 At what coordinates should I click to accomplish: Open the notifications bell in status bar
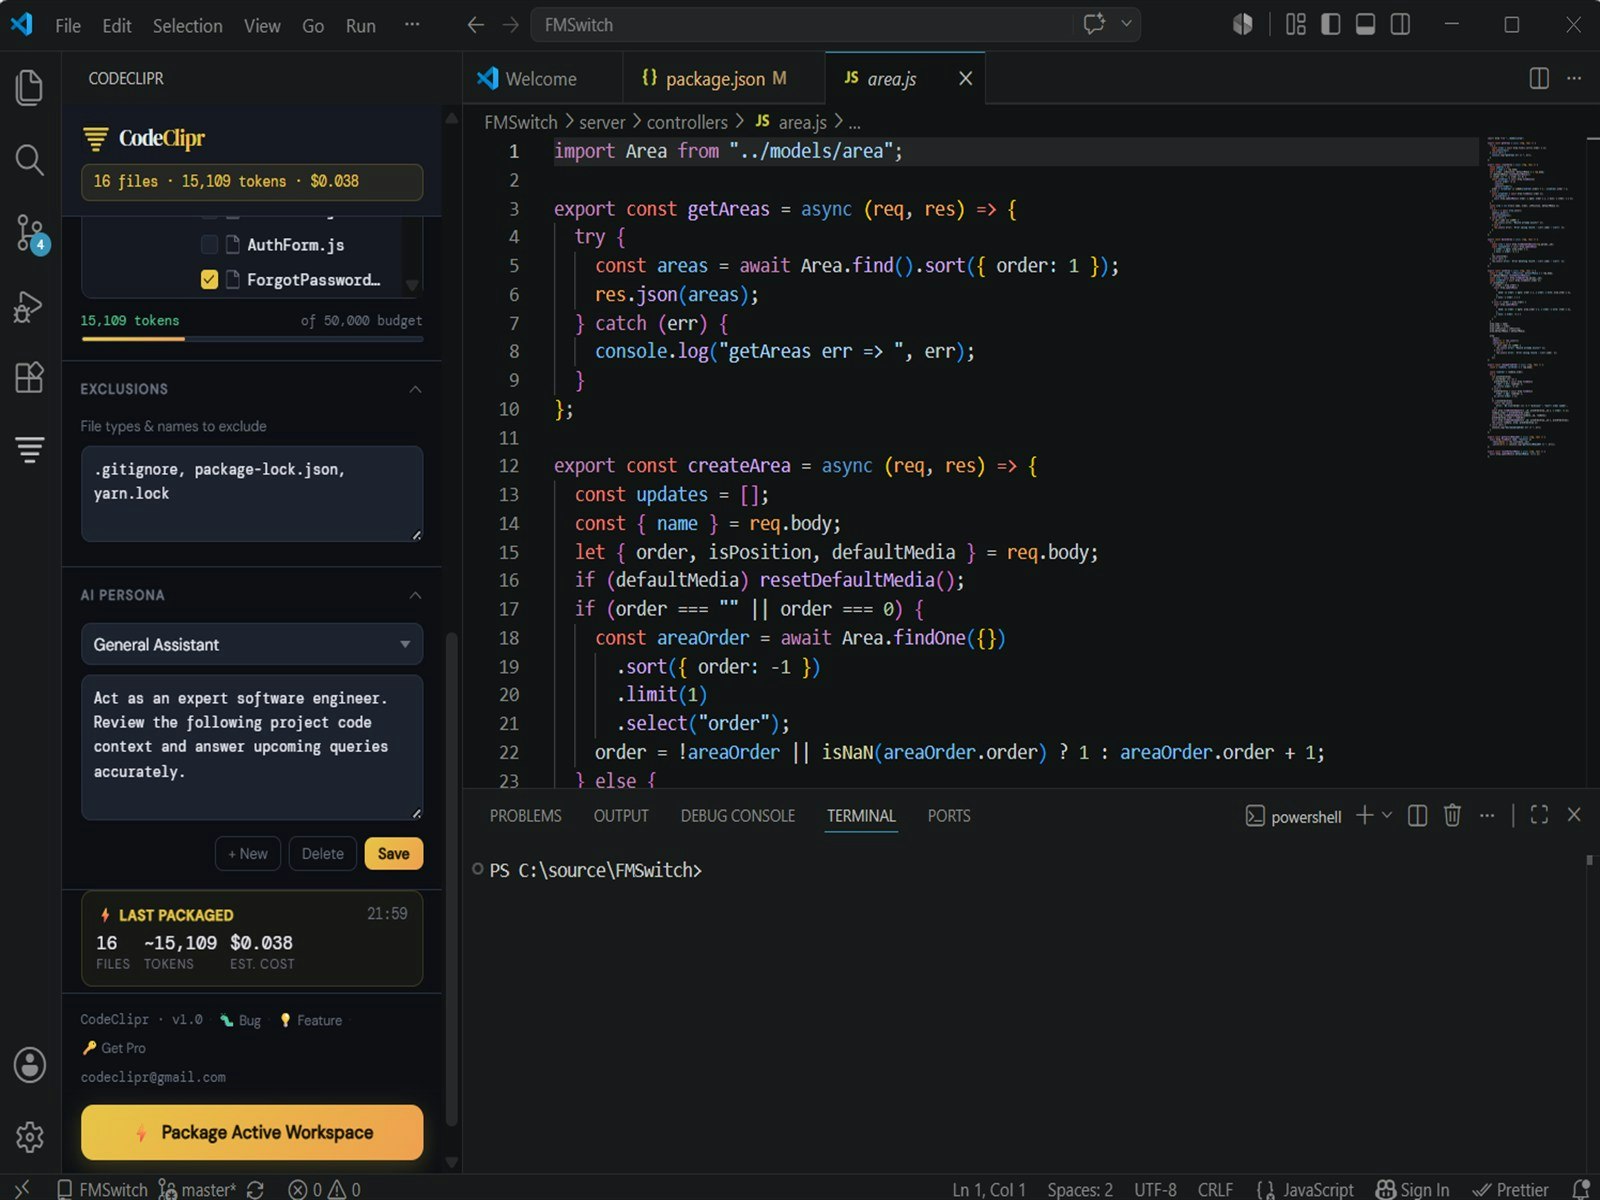1581,1189
